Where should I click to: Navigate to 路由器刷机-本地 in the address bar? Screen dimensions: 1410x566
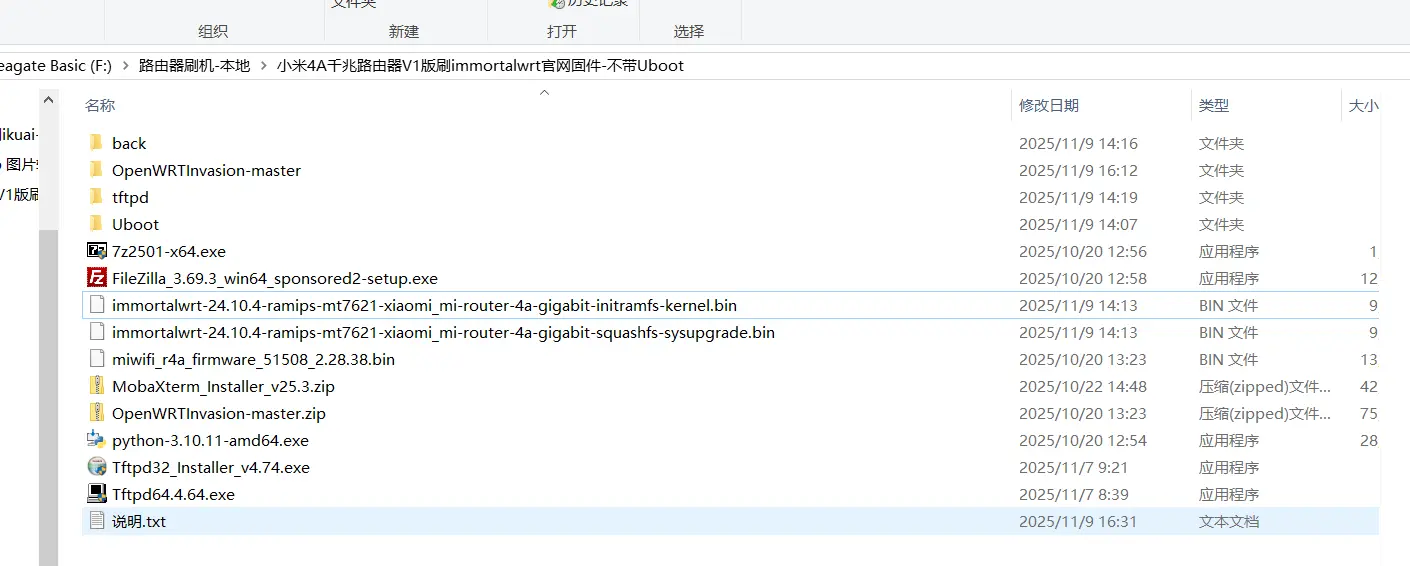[195, 66]
